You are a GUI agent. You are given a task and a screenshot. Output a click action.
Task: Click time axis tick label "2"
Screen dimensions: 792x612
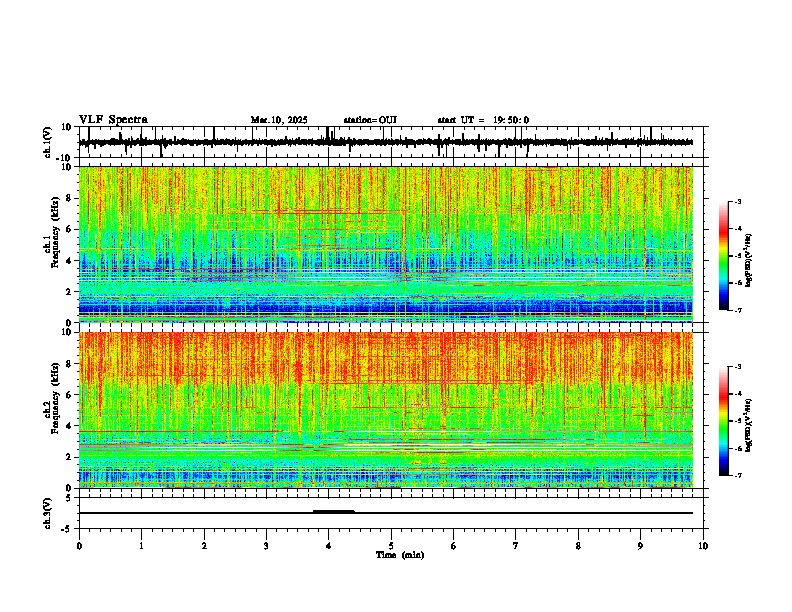204,546
